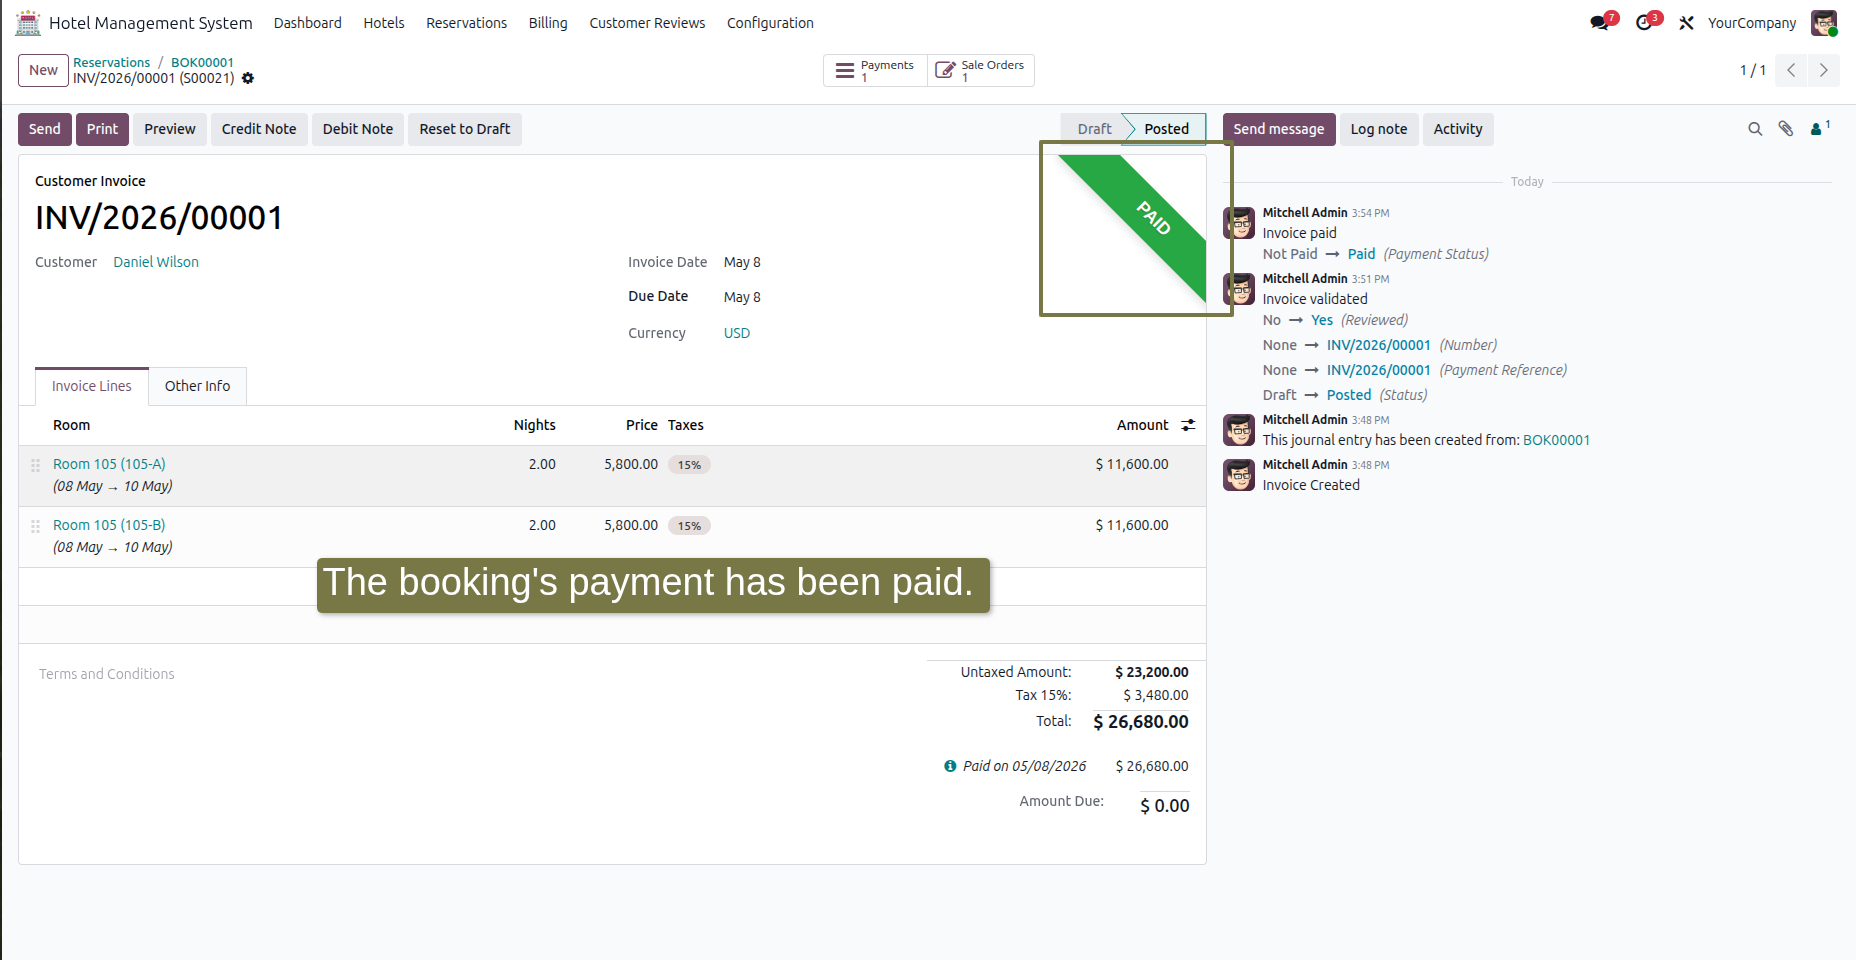Attach files with the paperclip icon
The image size is (1856, 960).
tap(1786, 129)
